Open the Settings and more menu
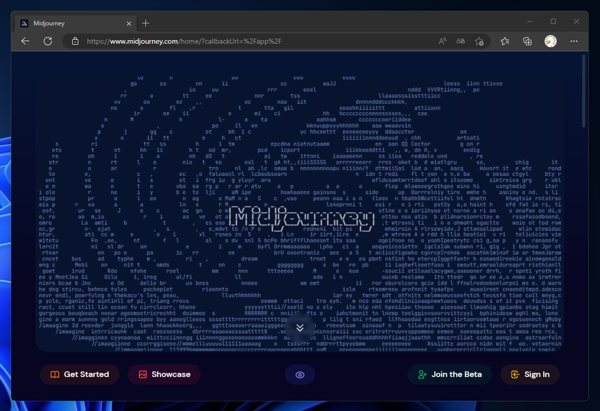The image size is (600, 411). 574,41
